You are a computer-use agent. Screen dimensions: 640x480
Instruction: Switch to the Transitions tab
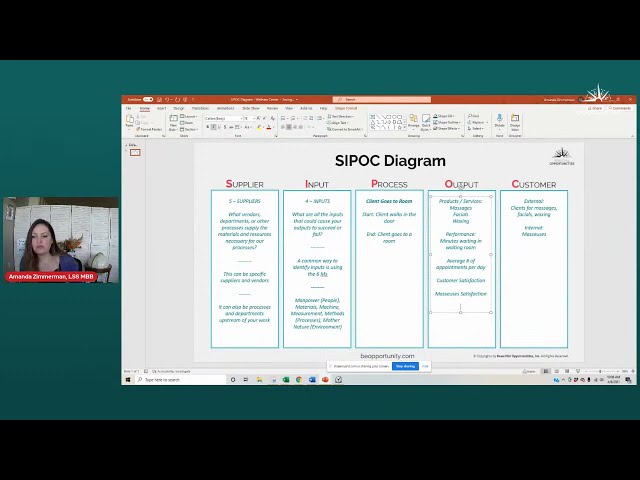(200, 109)
